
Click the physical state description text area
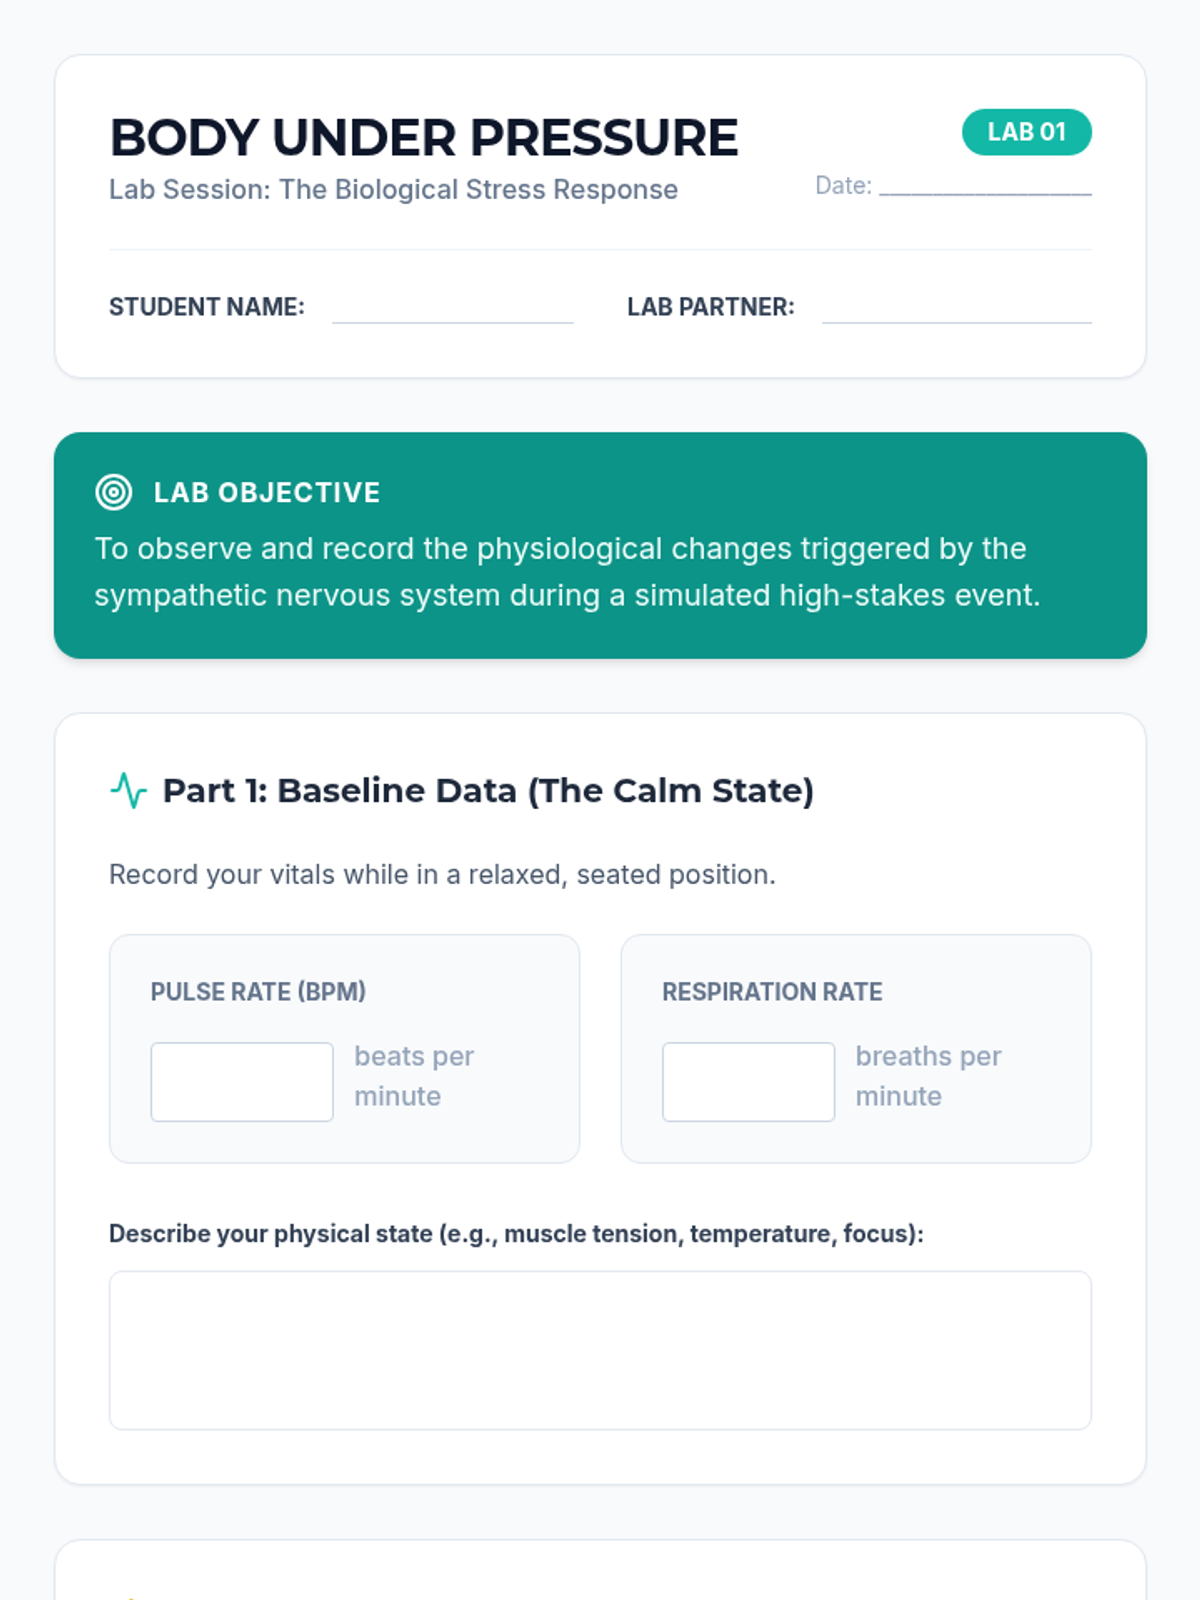pos(600,1350)
